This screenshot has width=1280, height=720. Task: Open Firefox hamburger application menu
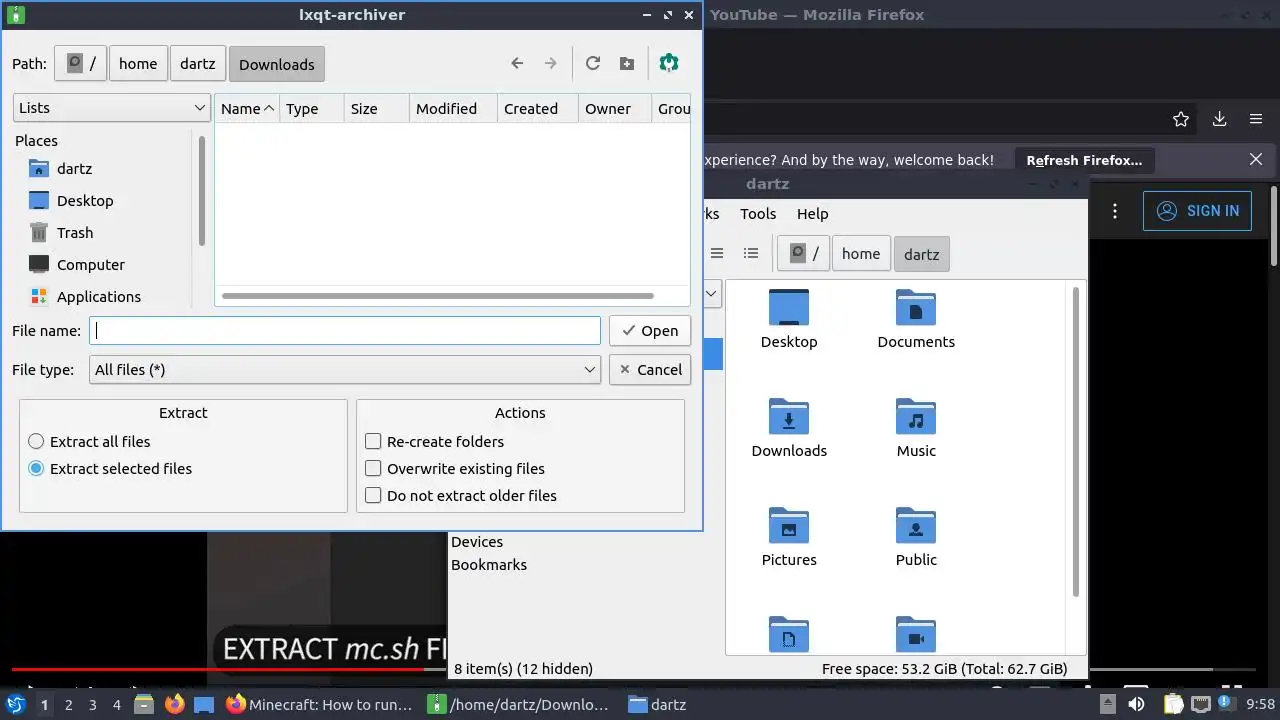point(1256,119)
